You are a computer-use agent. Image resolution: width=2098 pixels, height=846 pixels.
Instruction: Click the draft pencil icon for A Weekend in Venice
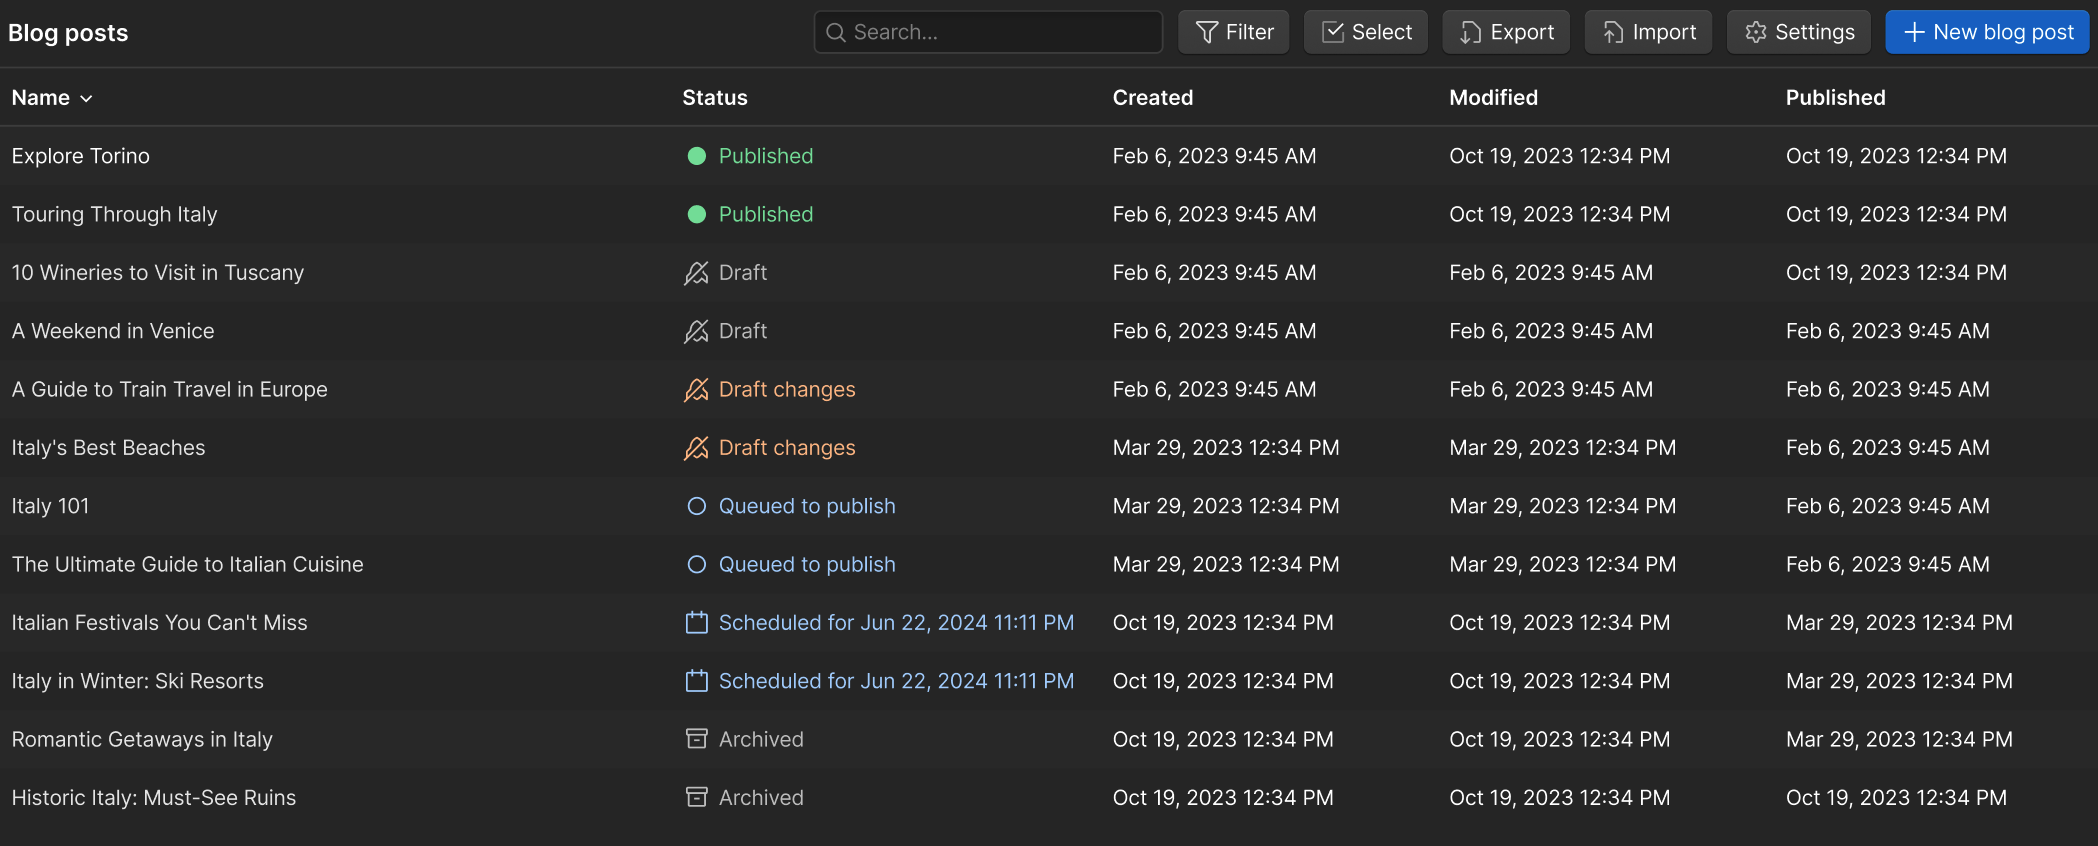(696, 331)
